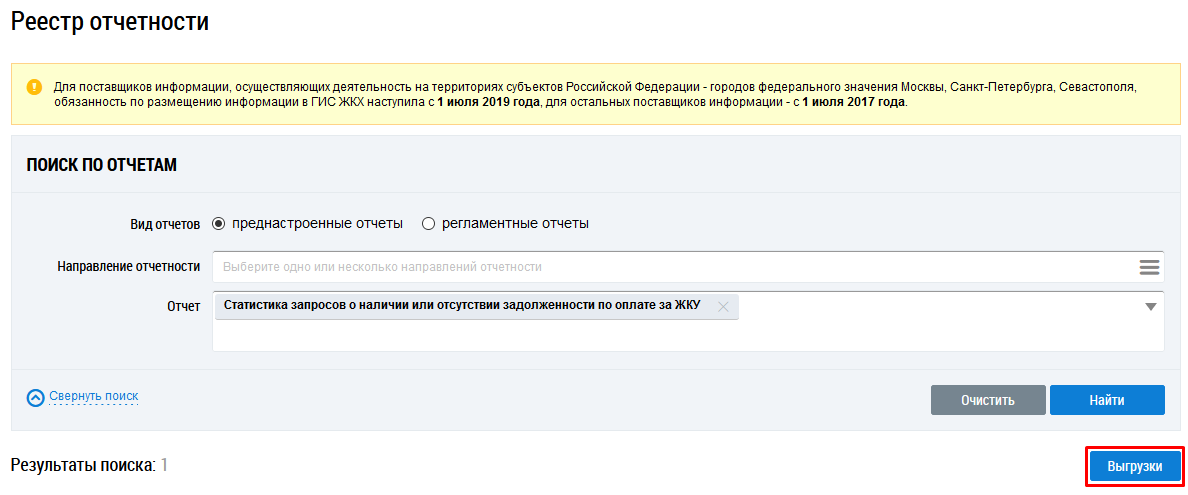This screenshot has width=1188, height=495.
Task: Click the circular chevron collapse search icon
Action: 36,398
